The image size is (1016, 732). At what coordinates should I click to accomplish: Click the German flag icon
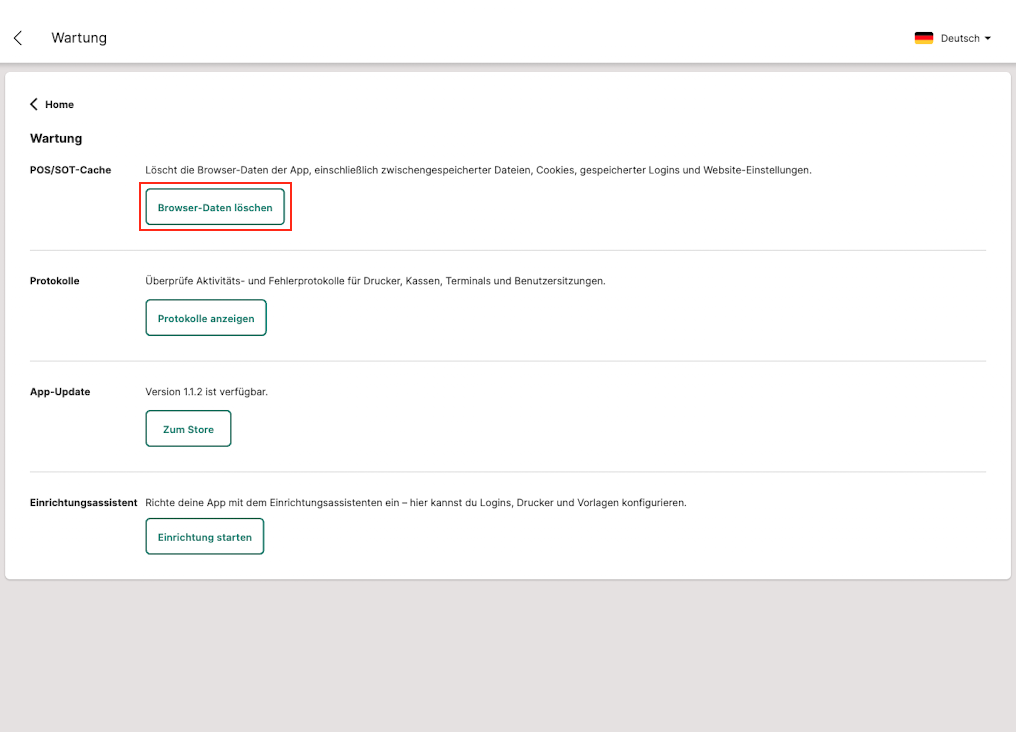pyautogui.click(x=923, y=38)
